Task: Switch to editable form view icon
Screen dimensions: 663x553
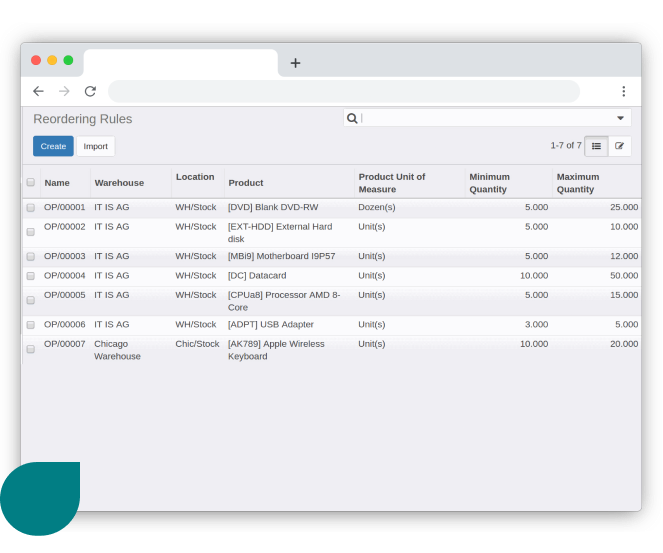Action: pos(619,146)
